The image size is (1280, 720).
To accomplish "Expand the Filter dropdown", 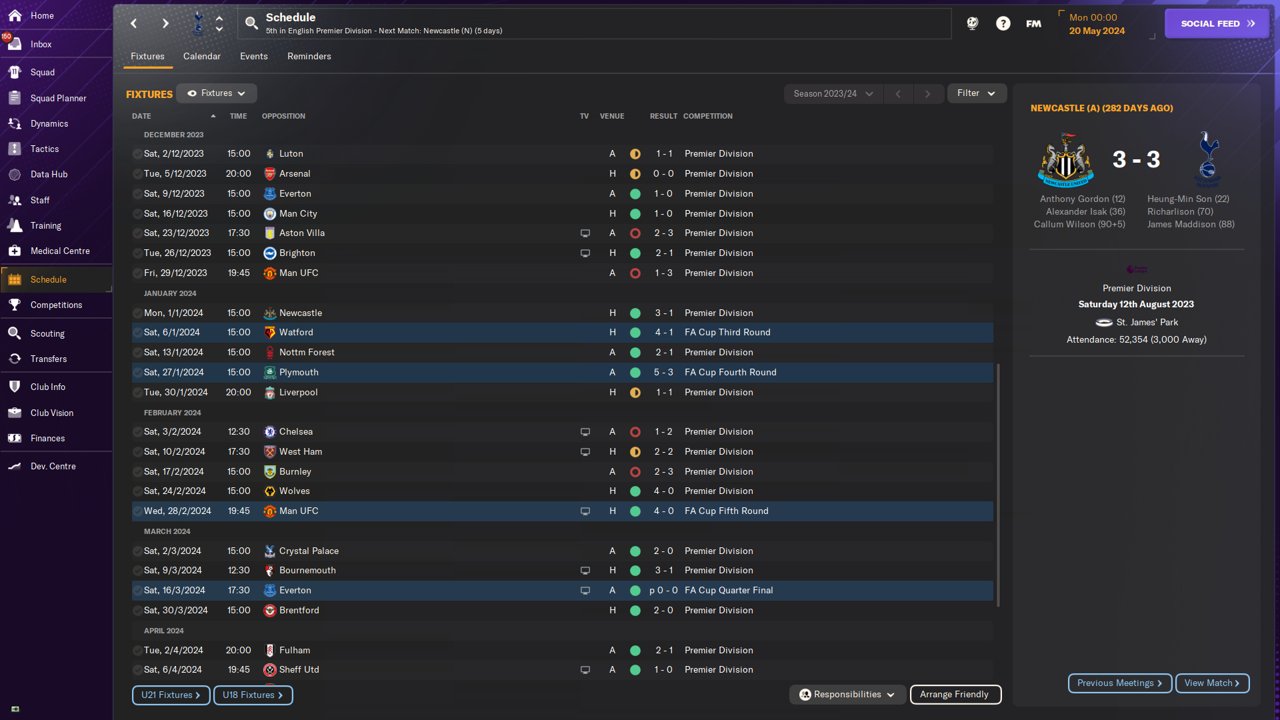I will click(977, 93).
